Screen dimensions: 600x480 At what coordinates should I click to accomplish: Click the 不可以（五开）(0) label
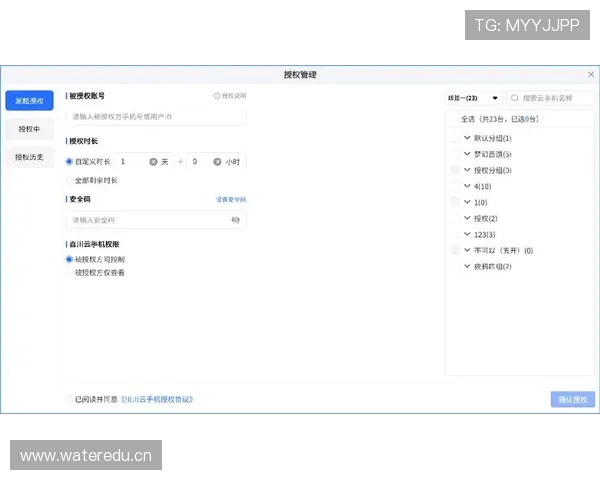point(504,251)
